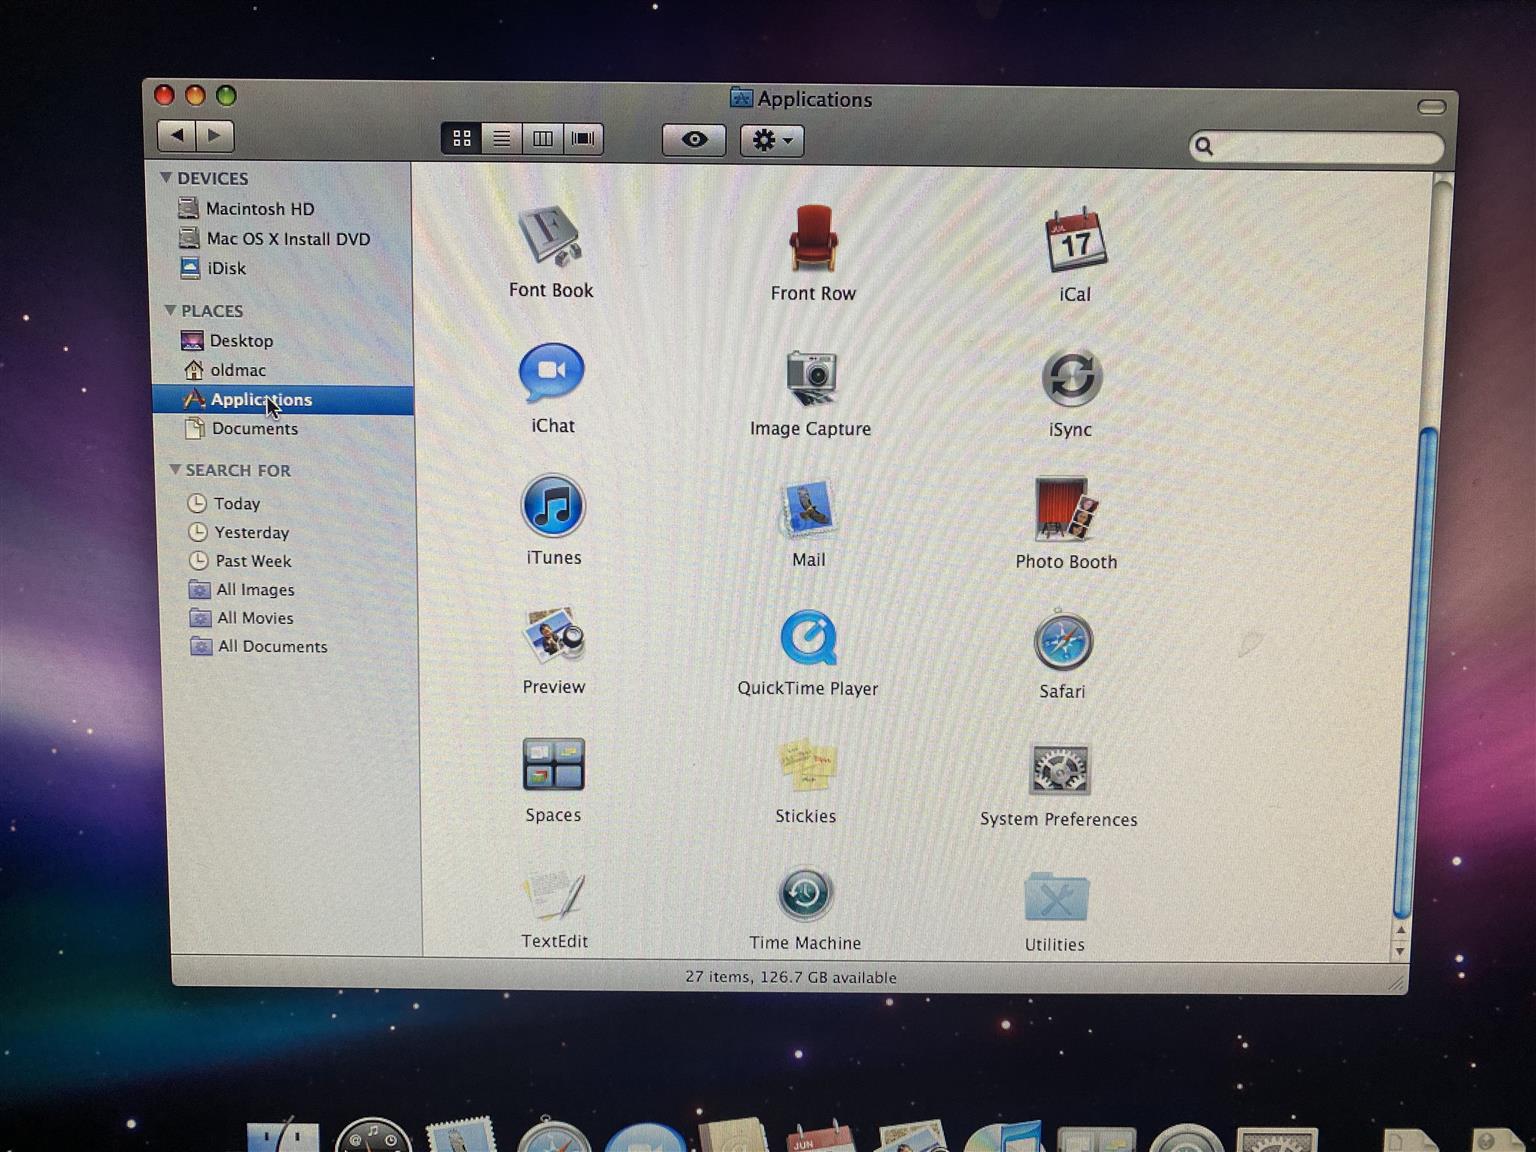Click the back navigation arrow
The height and width of the screenshot is (1152, 1536).
tap(177, 136)
